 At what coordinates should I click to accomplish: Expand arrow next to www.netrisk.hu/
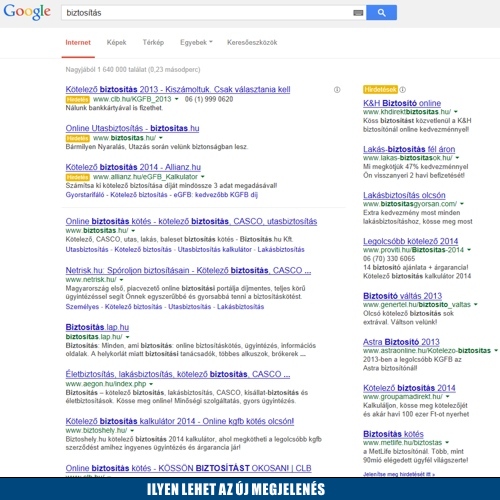(121, 280)
